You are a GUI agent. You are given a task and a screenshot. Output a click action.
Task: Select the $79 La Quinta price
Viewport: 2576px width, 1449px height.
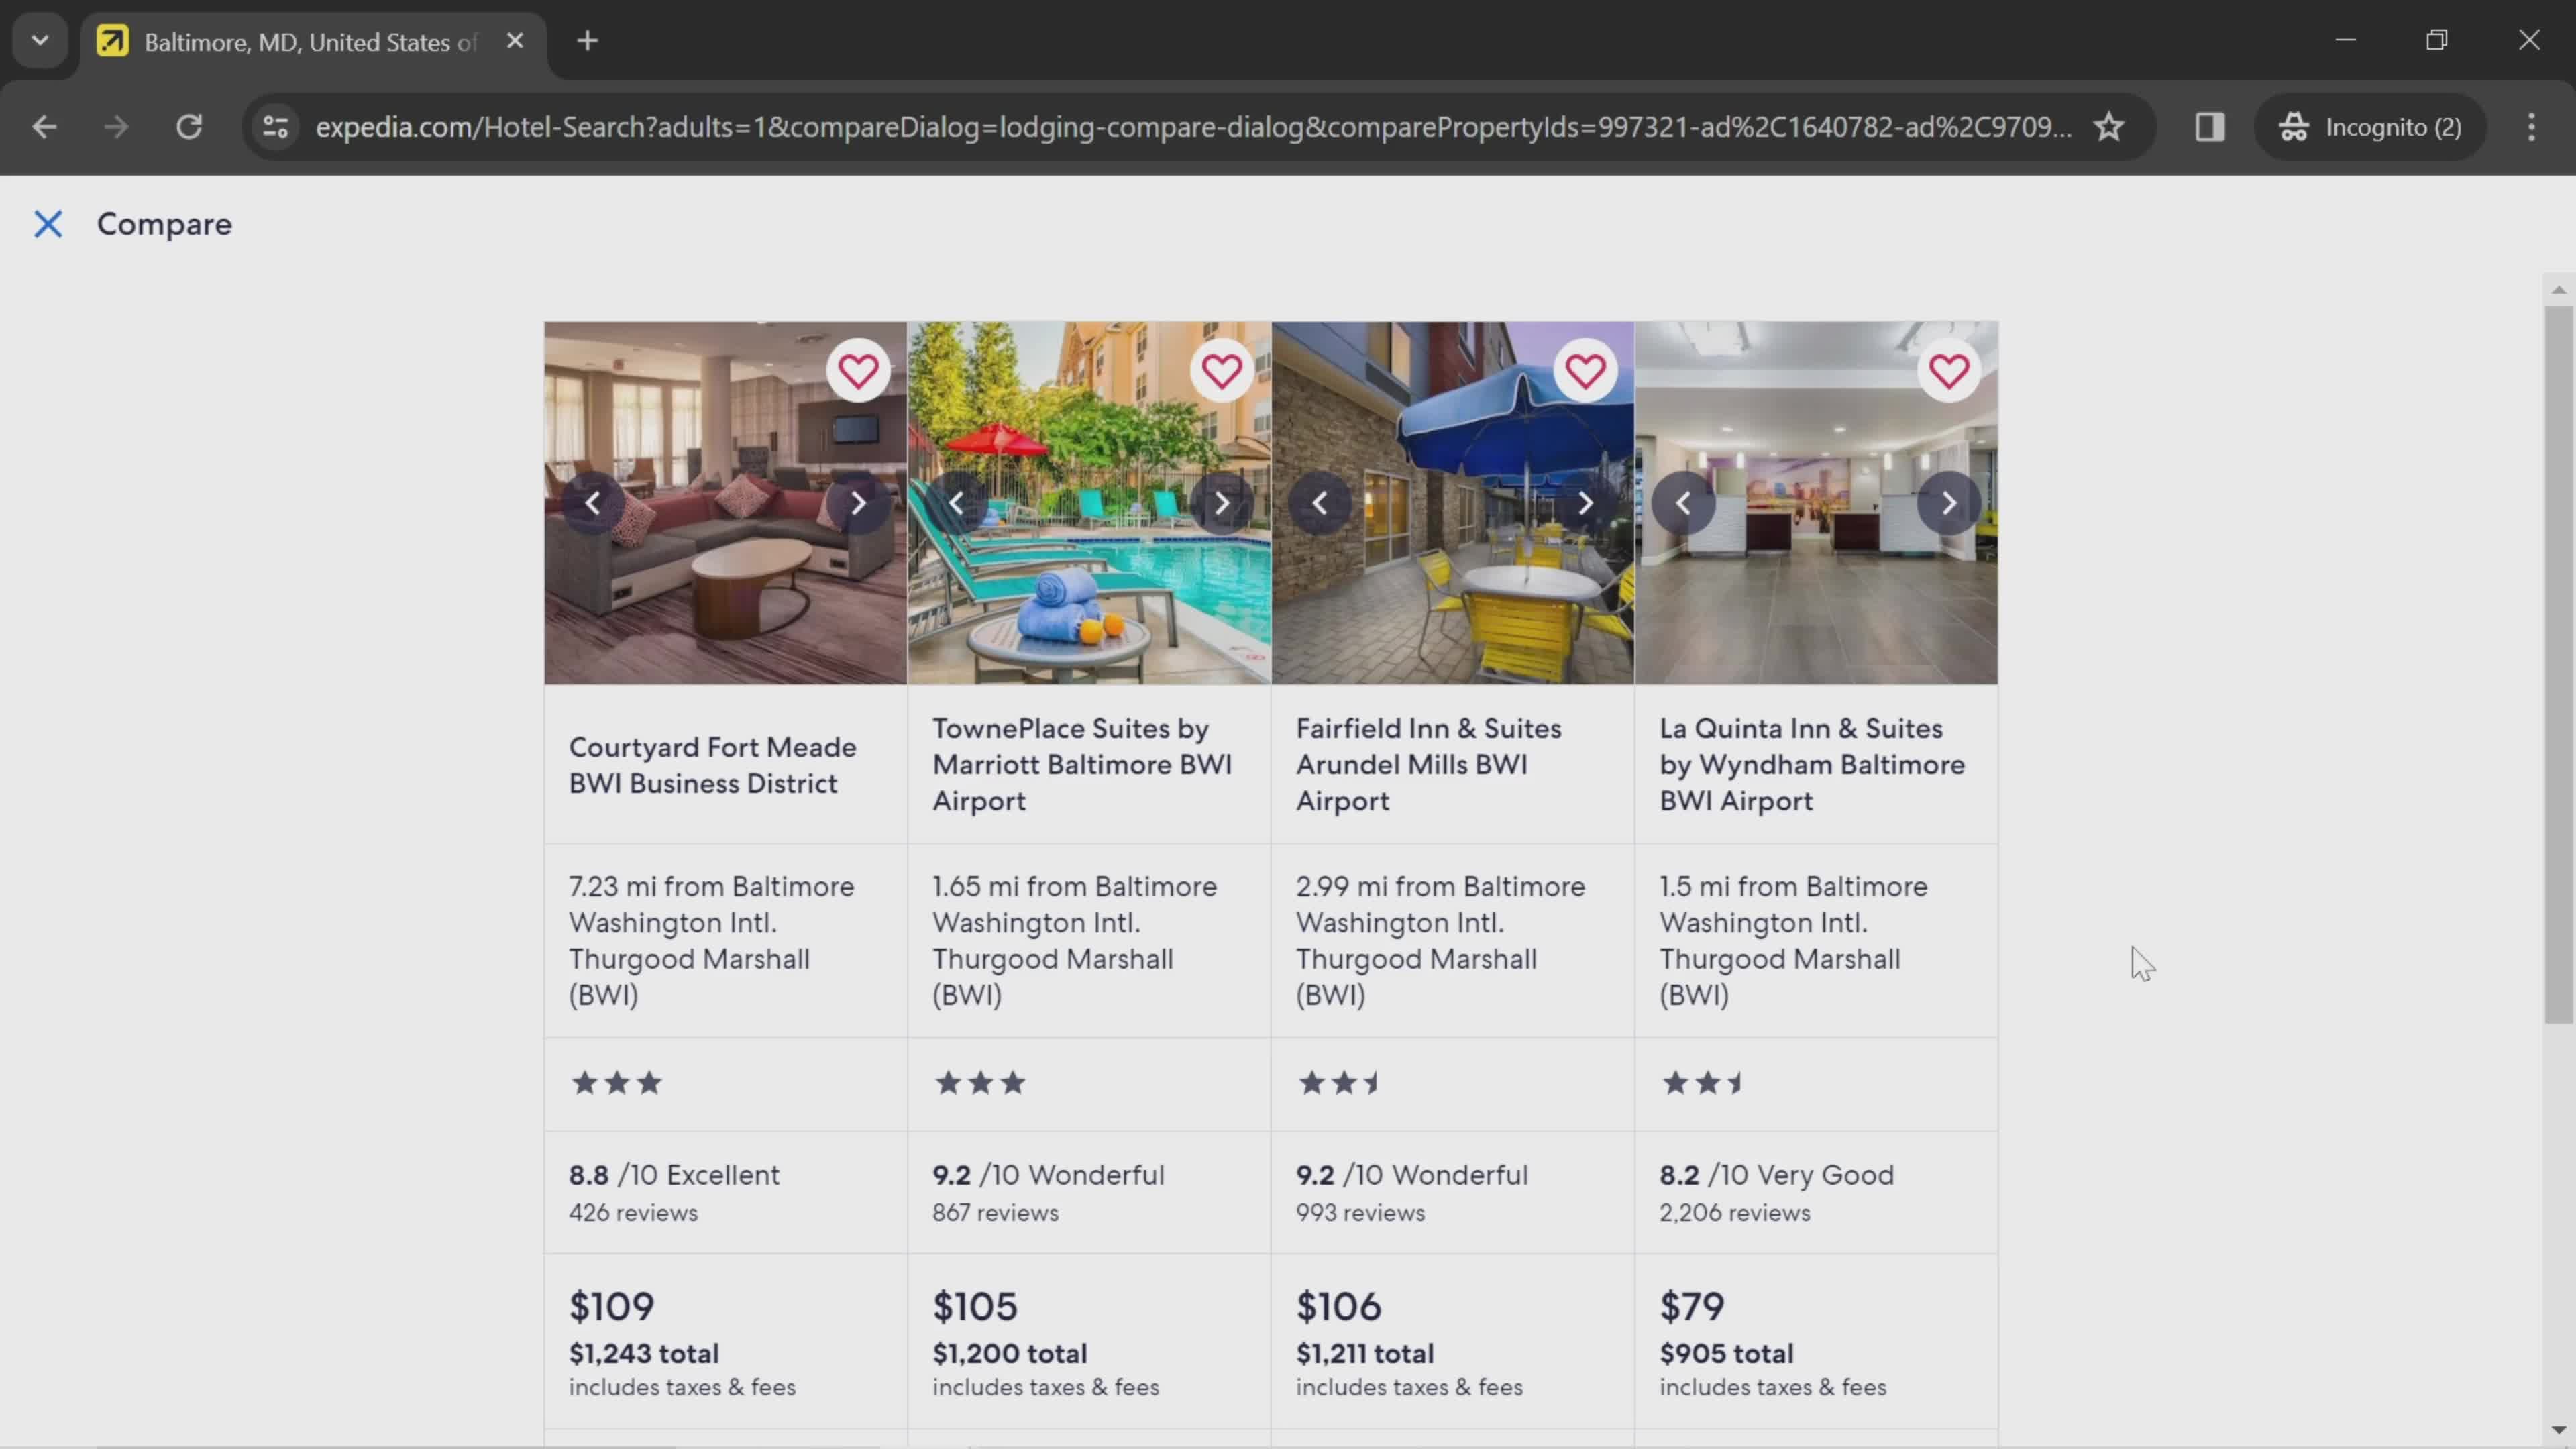[x=1692, y=1306]
